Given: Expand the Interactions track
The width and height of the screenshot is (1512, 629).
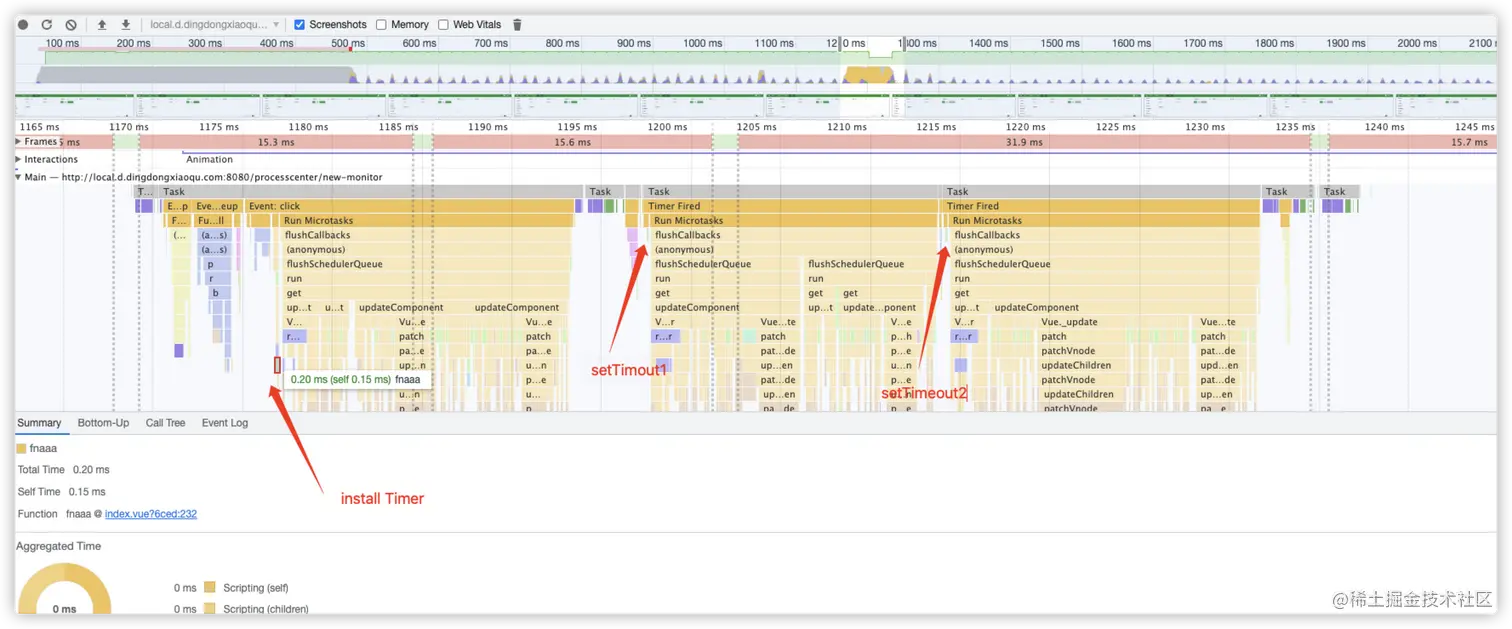Looking at the screenshot, I should point(19,159).
